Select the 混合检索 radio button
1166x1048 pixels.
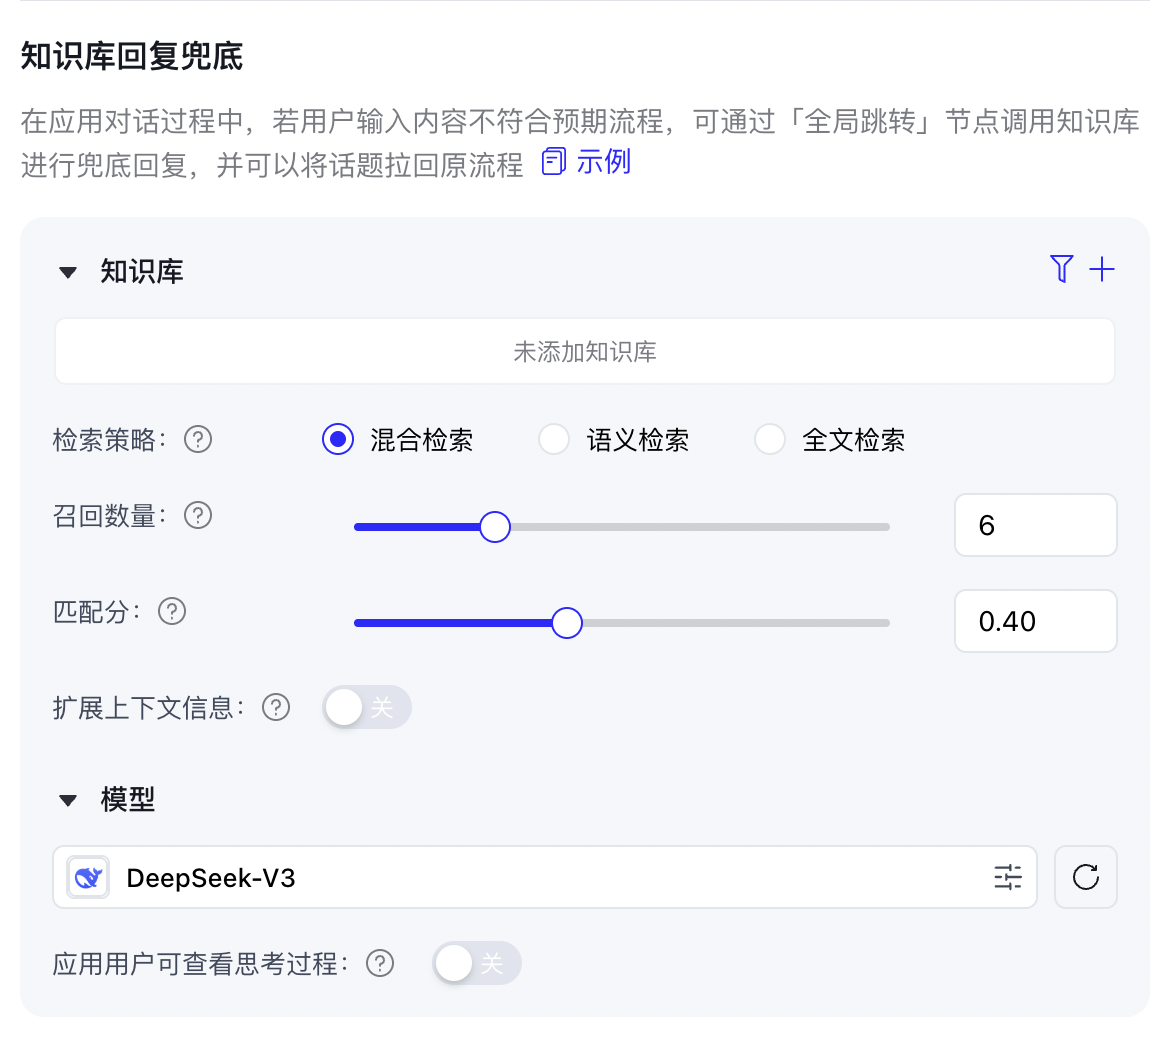pos(338,439)
